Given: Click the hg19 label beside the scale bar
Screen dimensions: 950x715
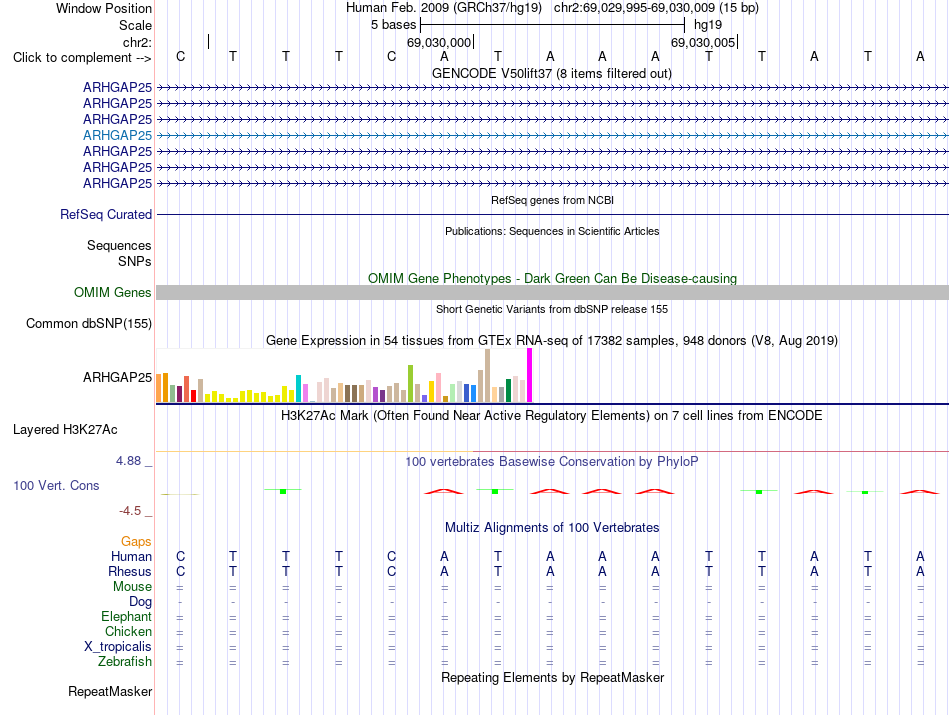Looking at the screenshot, I should click(708, 25).
